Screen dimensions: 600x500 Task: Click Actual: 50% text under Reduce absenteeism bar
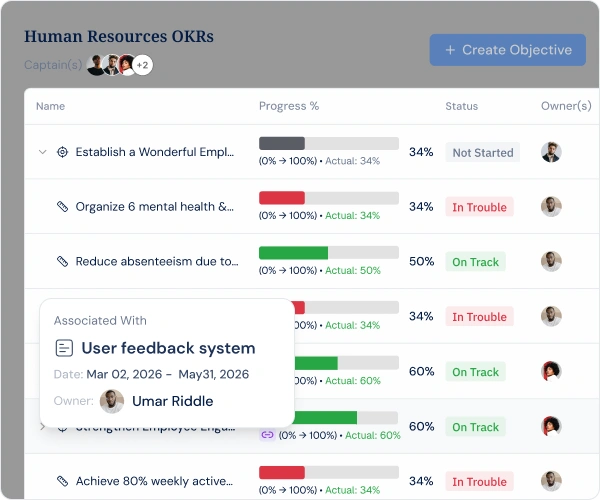coord(353,270)
